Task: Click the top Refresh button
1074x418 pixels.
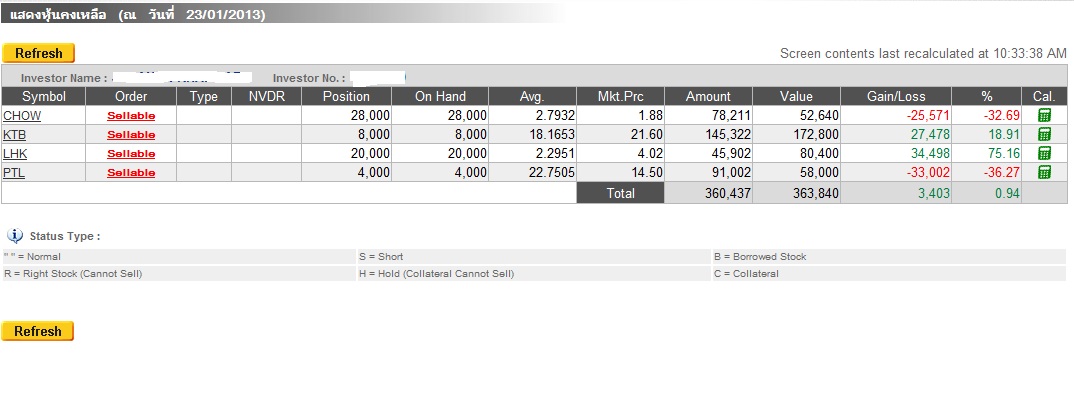Action: click(x=39, y=53)
